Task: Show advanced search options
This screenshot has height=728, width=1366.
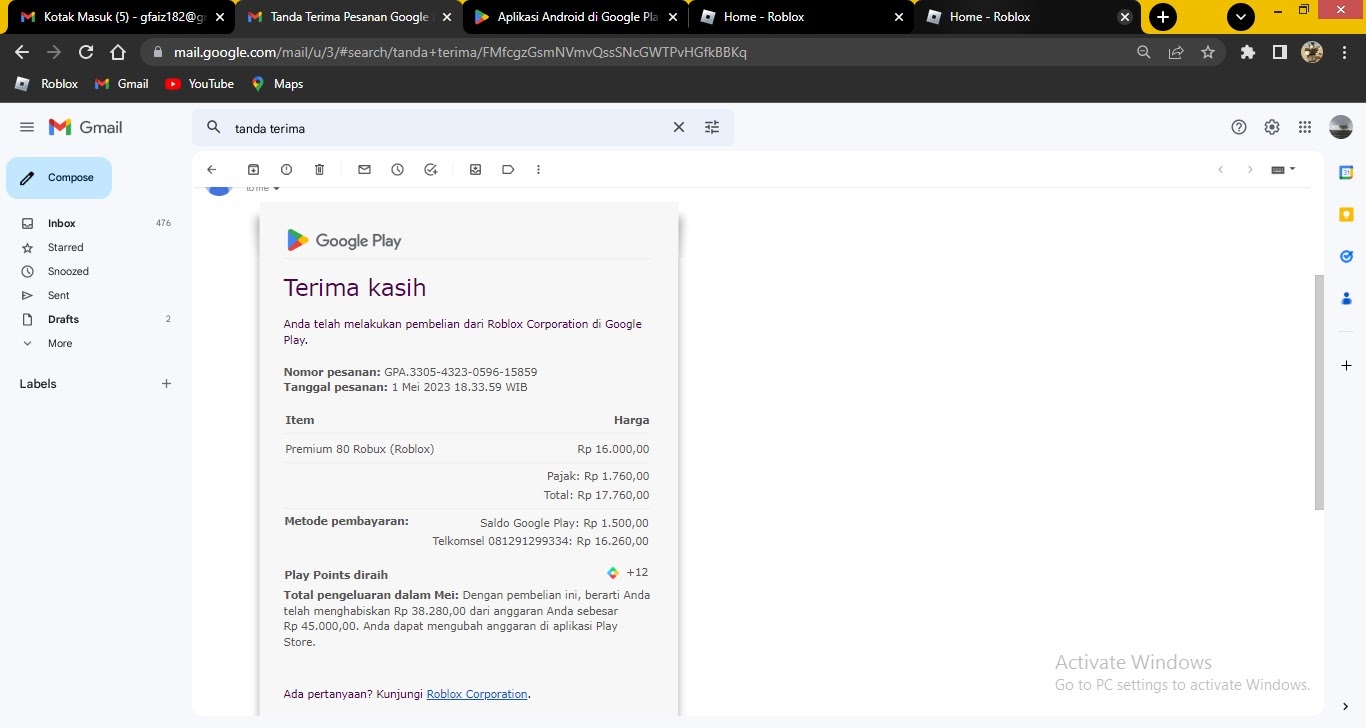Action: pos(712,127)
